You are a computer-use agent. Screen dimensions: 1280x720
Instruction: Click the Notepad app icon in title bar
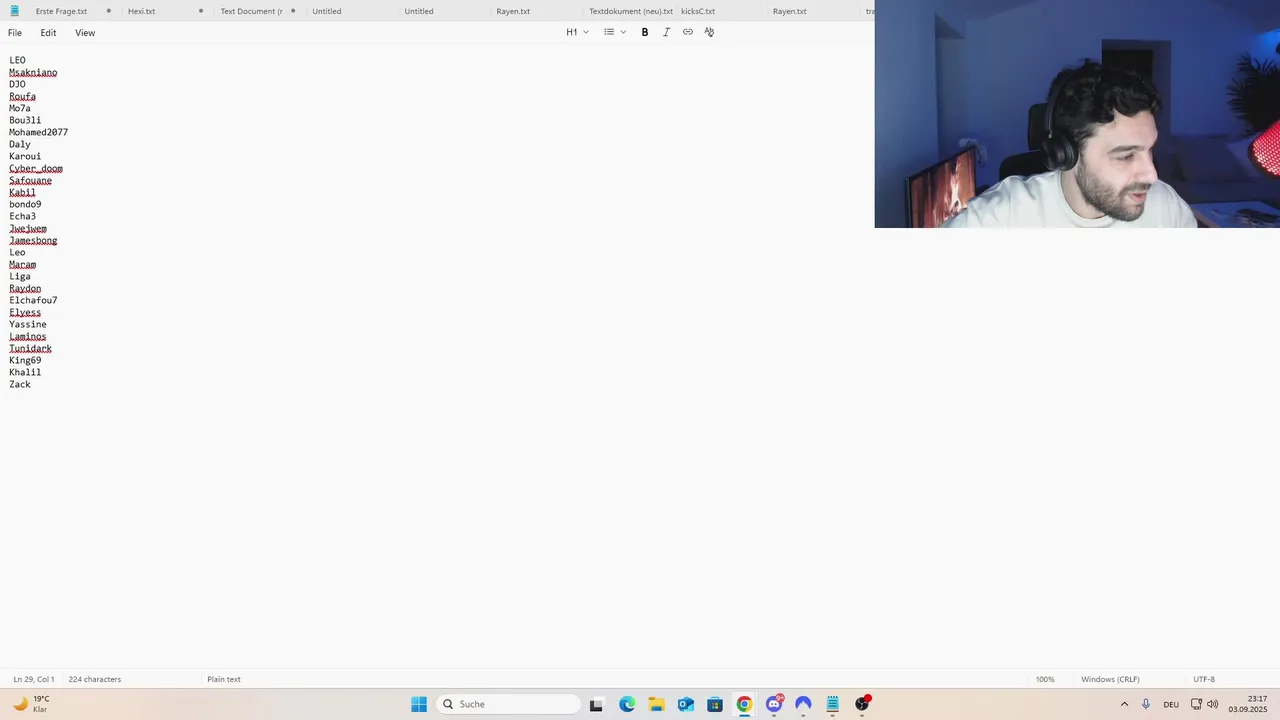pos(14,11)
